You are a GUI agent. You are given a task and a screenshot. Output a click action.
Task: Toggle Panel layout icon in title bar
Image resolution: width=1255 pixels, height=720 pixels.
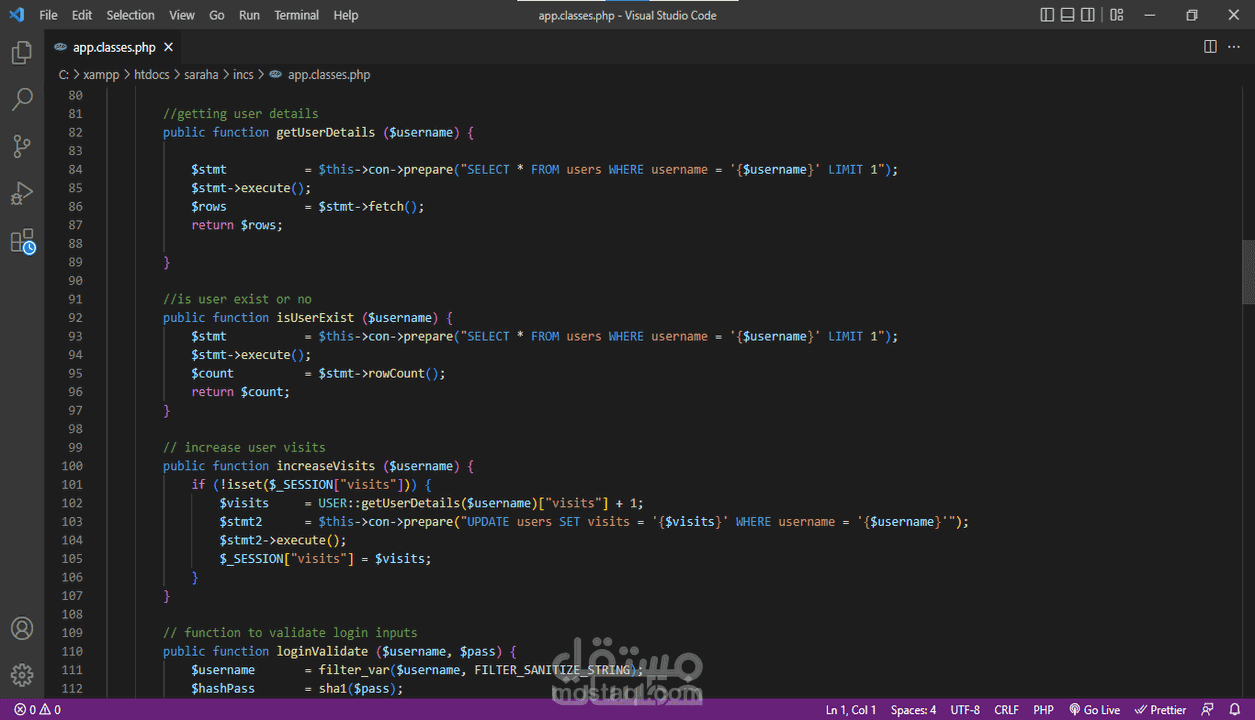click(1068, 15)
